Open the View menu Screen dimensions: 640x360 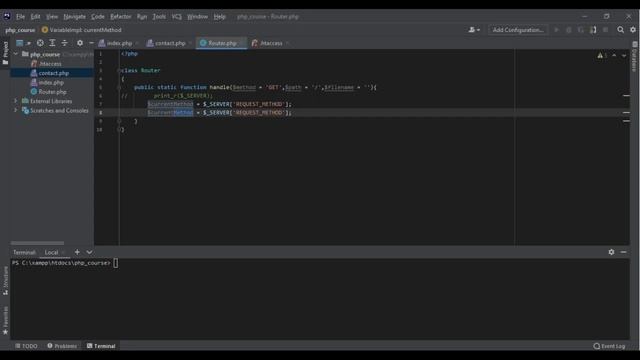52,17
